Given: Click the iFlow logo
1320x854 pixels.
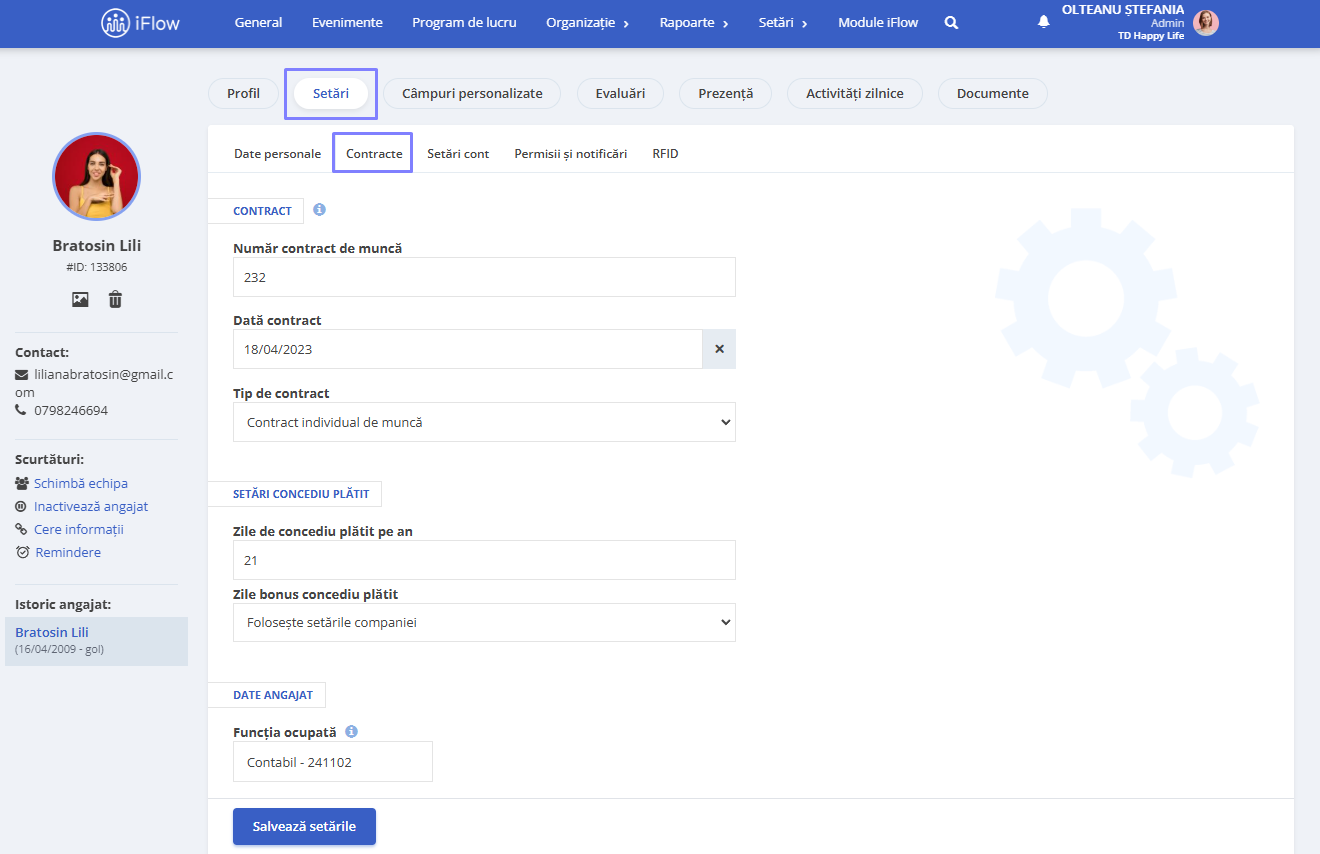Looking at the screenshot, I should 141,22.
